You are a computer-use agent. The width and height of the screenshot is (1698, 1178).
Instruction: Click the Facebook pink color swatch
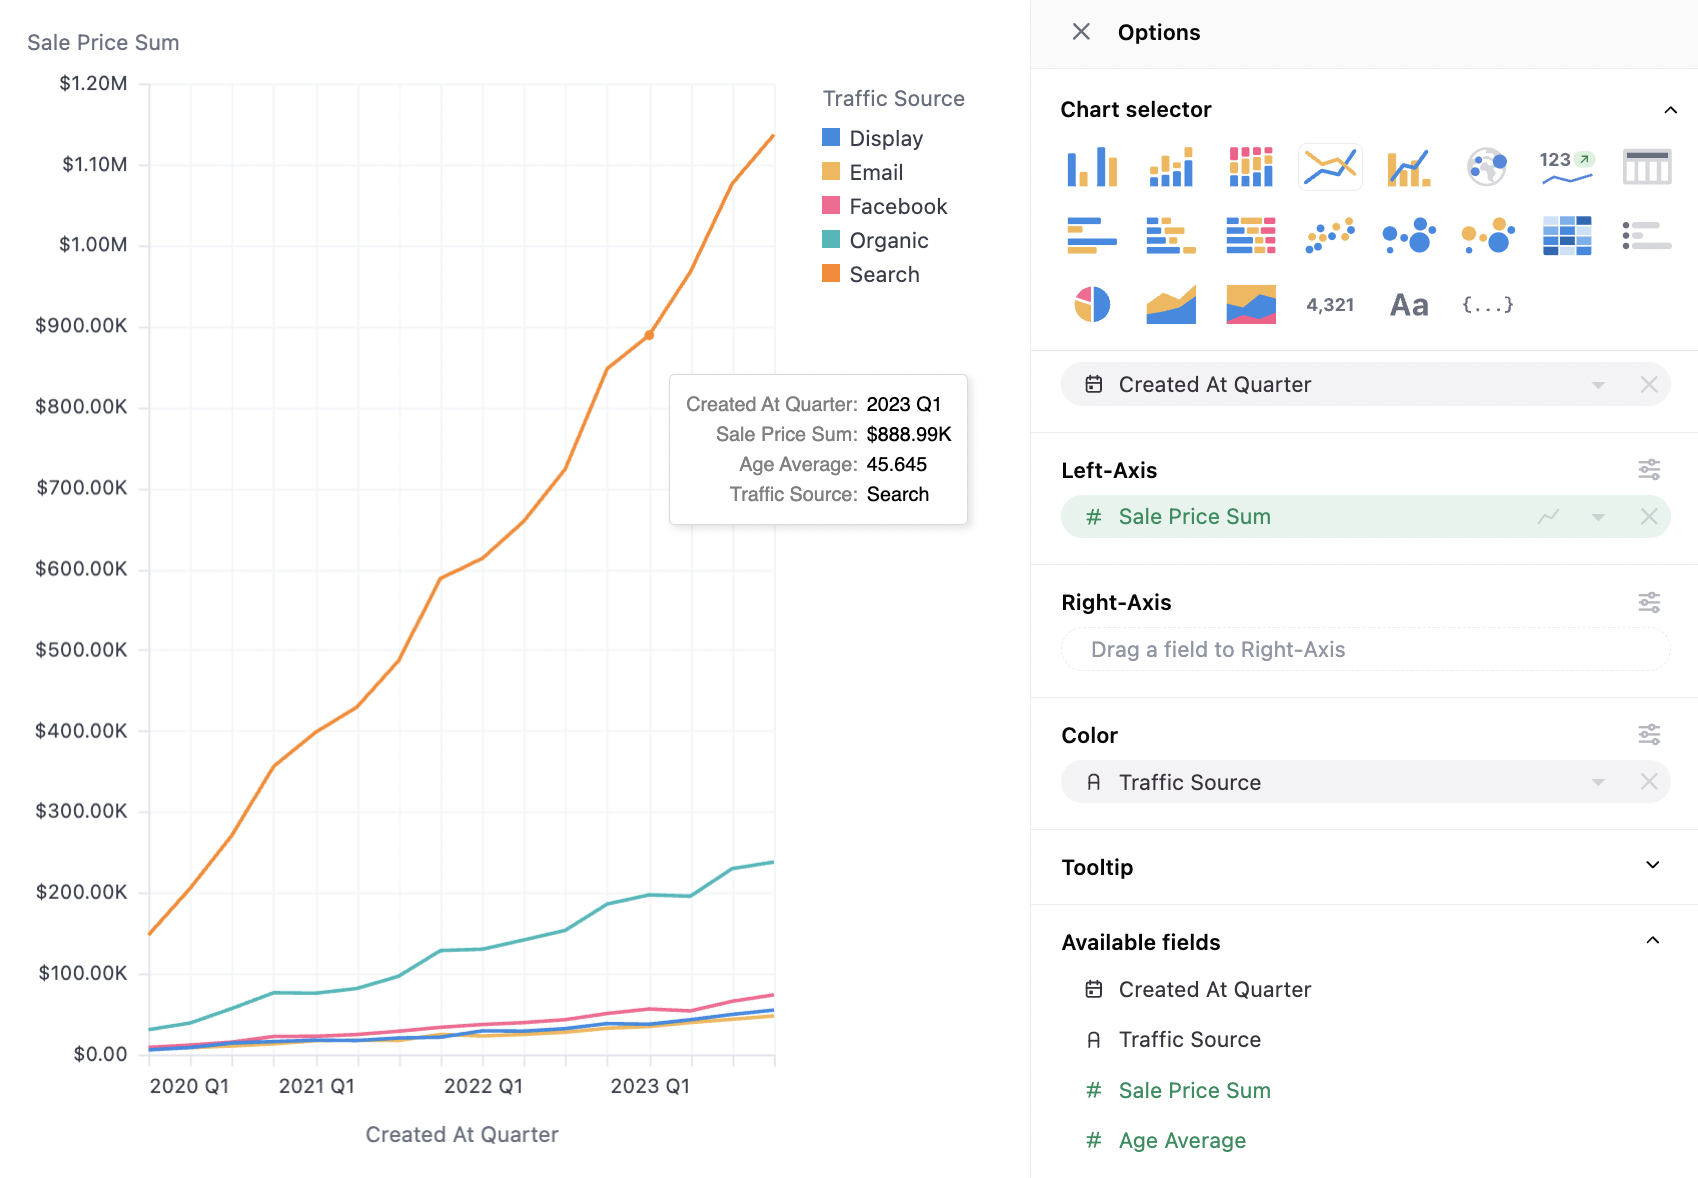831,206
